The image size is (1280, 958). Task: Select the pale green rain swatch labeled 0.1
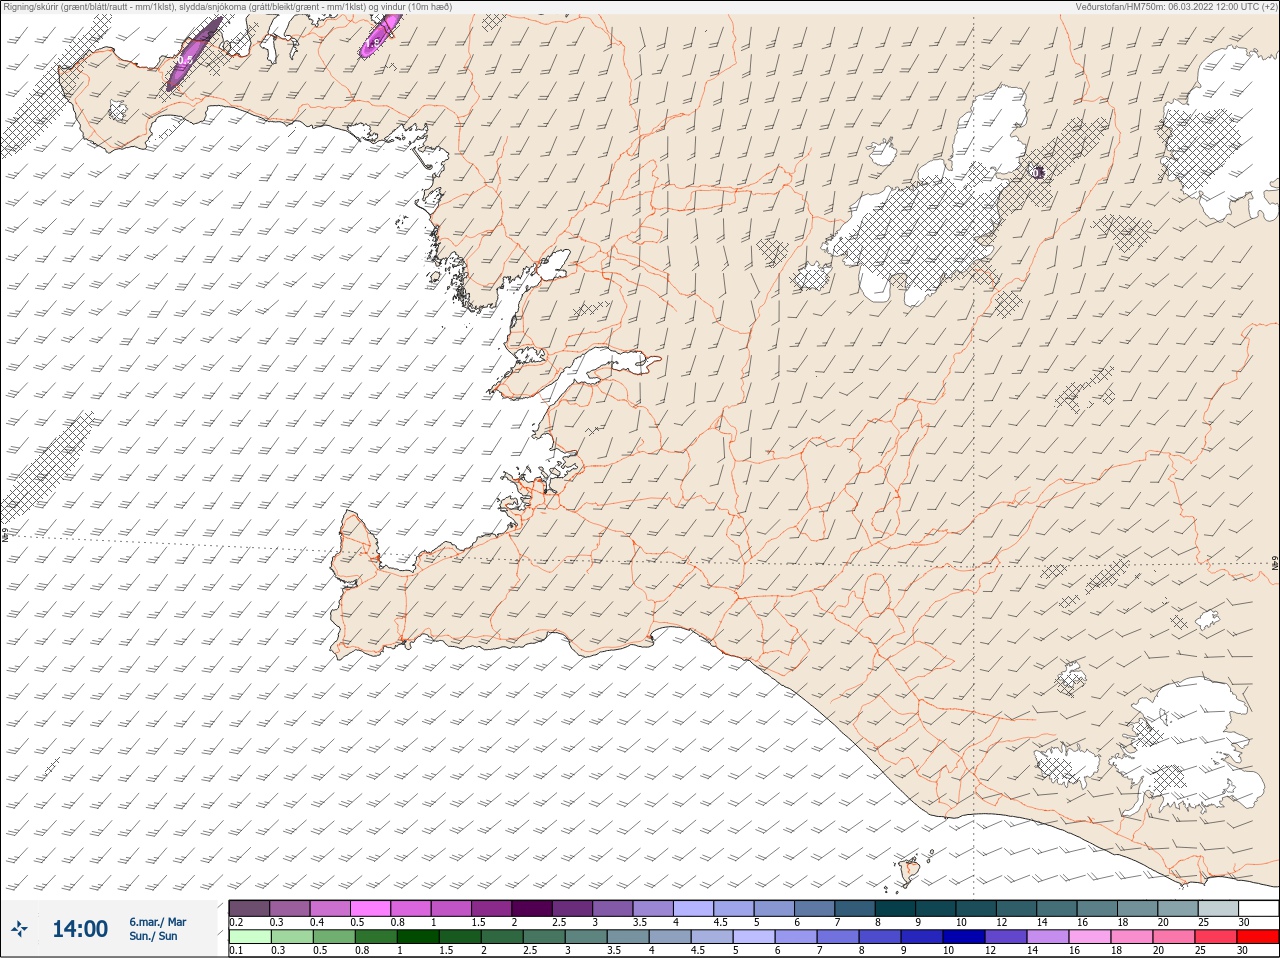click(x=249, y=937)
